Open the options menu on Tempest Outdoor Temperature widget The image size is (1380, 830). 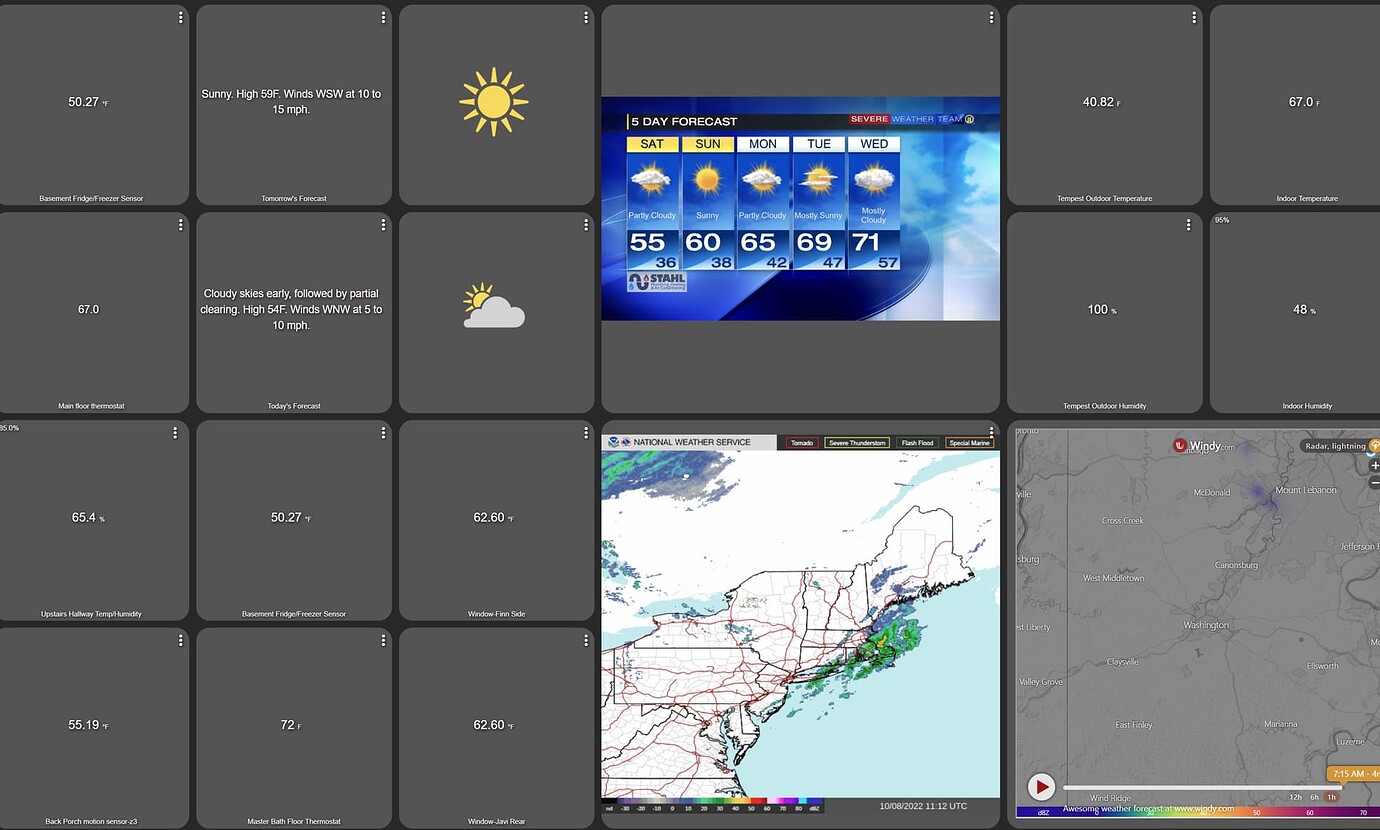tap(1193, 16)
